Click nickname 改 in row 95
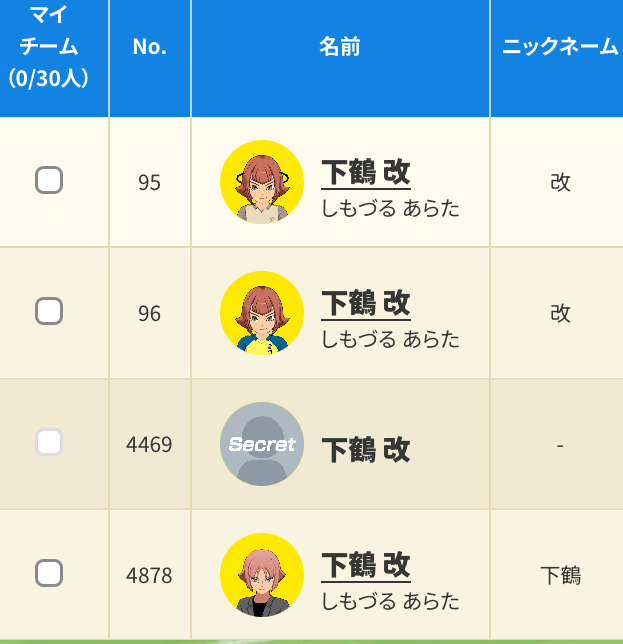 click(x=560, y=182)
